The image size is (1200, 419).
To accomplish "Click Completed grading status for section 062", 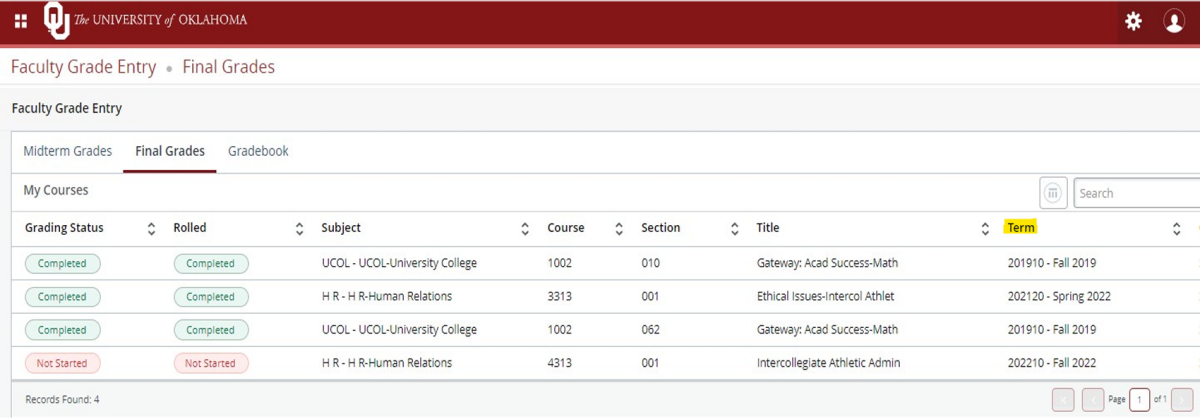I will click(62, 330).
